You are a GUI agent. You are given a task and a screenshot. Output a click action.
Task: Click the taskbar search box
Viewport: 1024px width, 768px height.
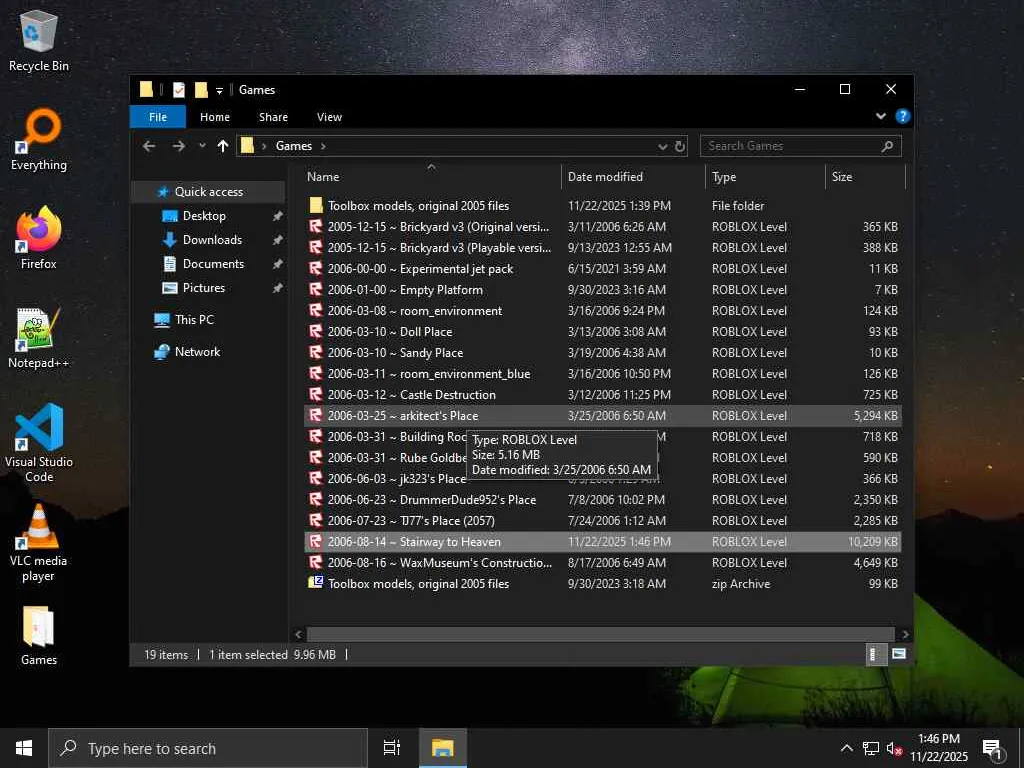click(208, 748)
